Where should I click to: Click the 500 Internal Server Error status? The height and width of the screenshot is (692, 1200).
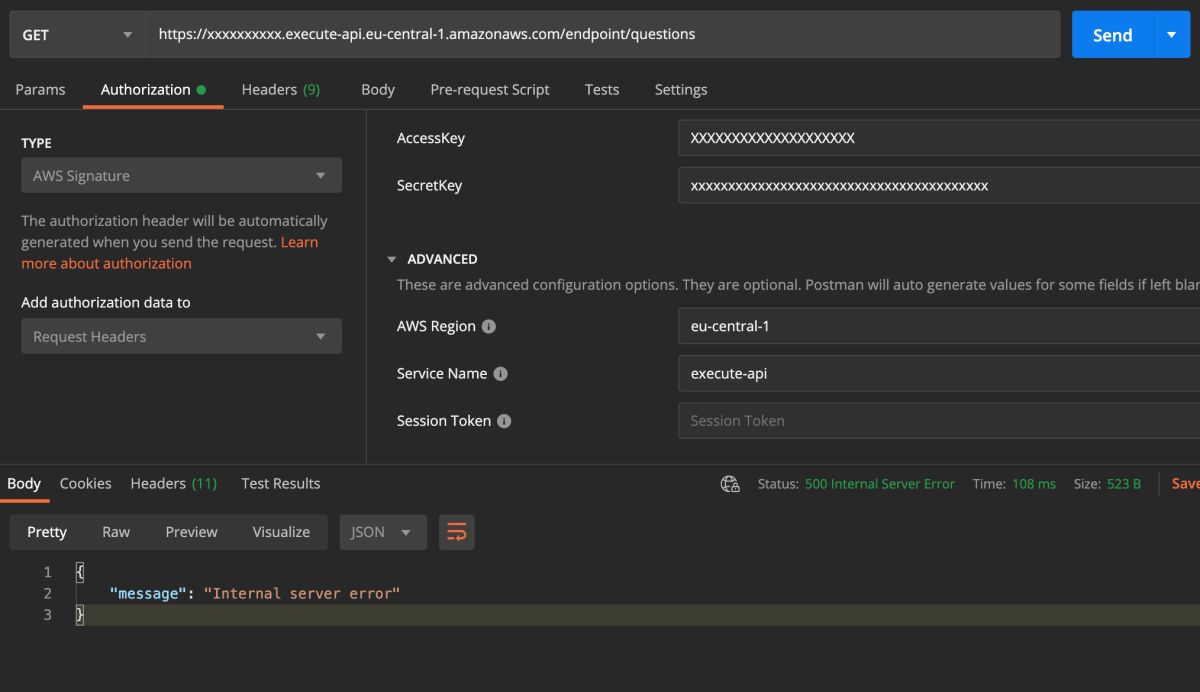pos(880,484)
